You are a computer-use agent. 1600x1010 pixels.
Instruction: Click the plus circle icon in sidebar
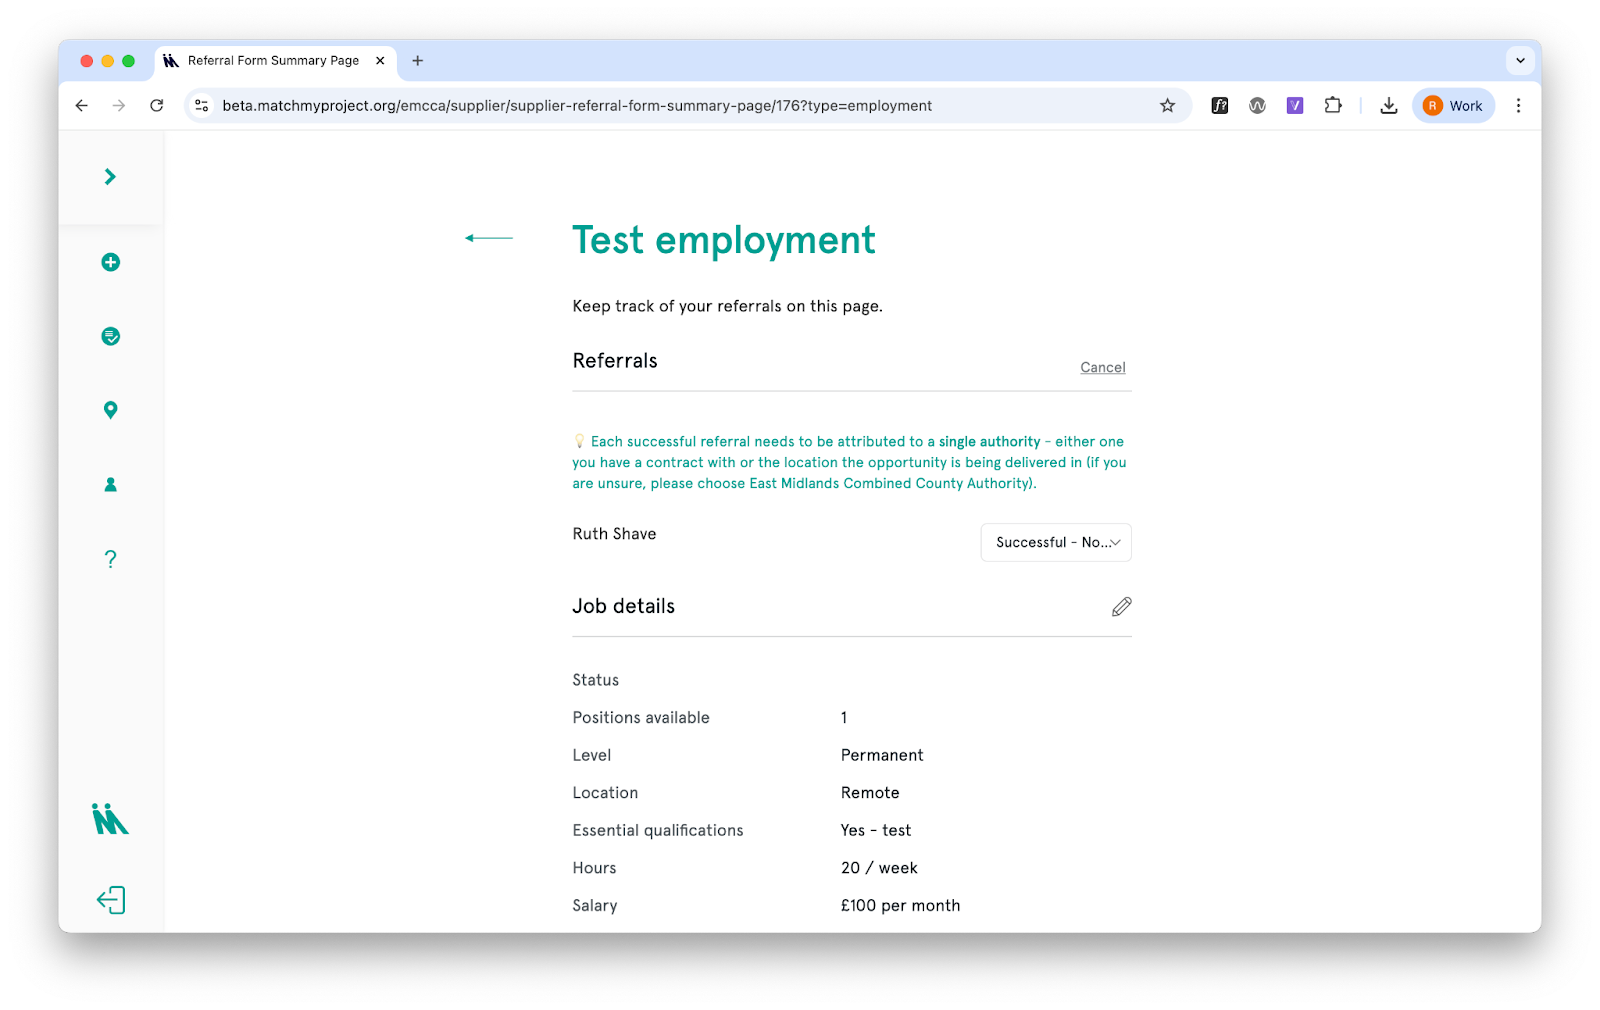tap(111, 262)
